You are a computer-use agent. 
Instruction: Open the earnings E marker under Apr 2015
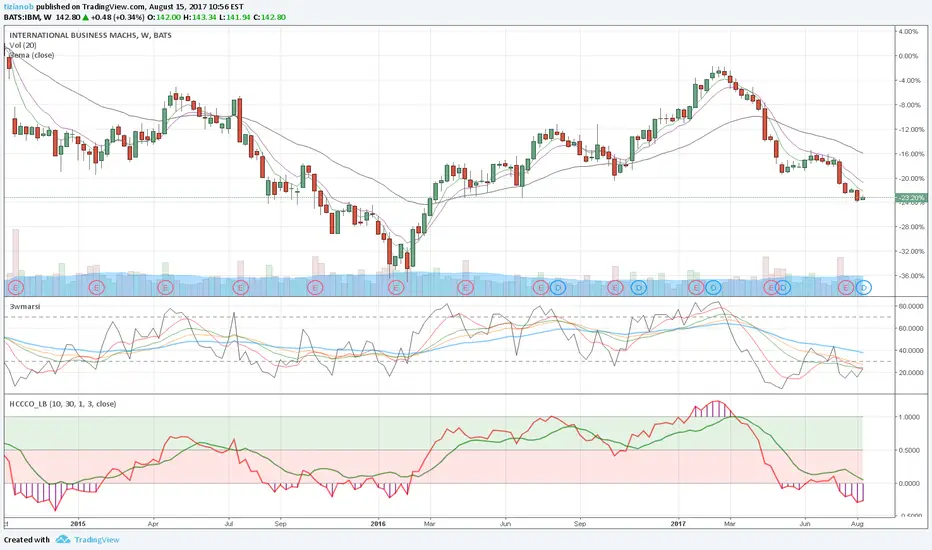click(x=165, y=288)
